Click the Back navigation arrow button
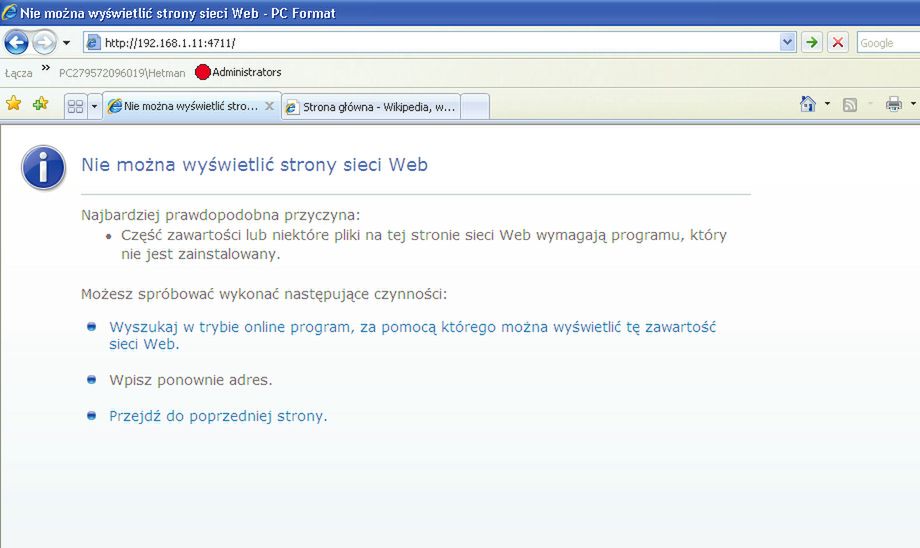The width and height of the screenshot is (920, 548). (x=16, y=42)
